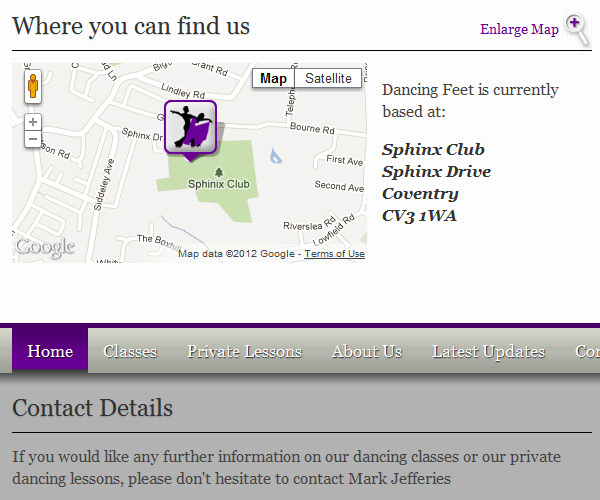Screen dimensions: 600x500
Task: Click the dancing couple map marker
Action: coord(190,127)
